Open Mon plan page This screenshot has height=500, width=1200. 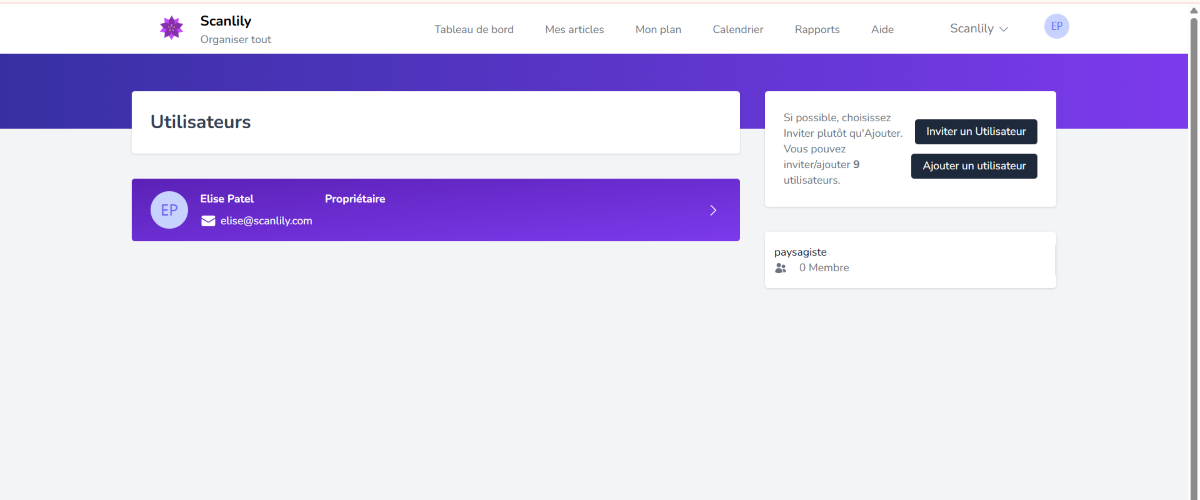point(658,30)
